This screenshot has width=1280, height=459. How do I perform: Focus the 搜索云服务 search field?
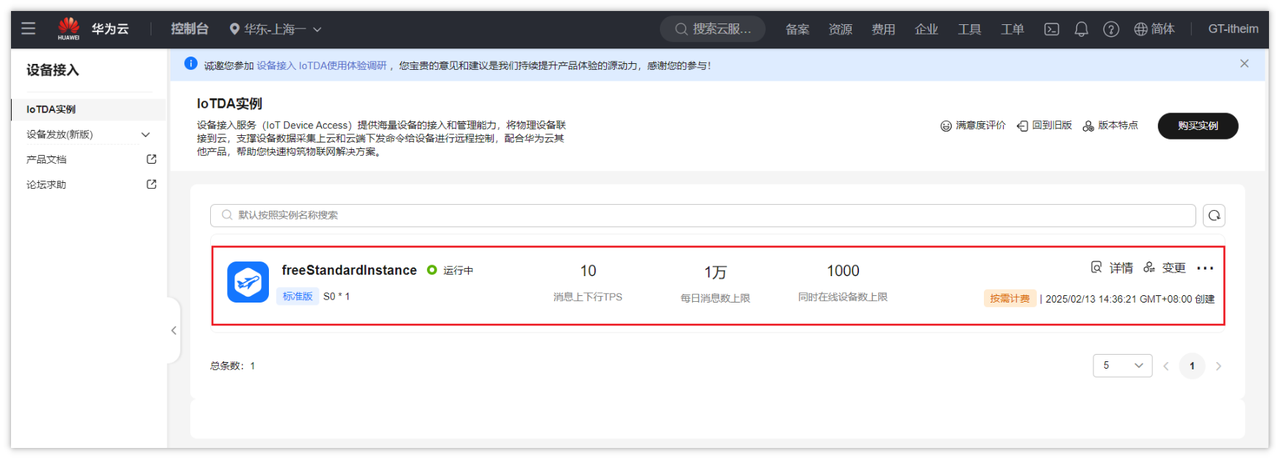point(712,29)
